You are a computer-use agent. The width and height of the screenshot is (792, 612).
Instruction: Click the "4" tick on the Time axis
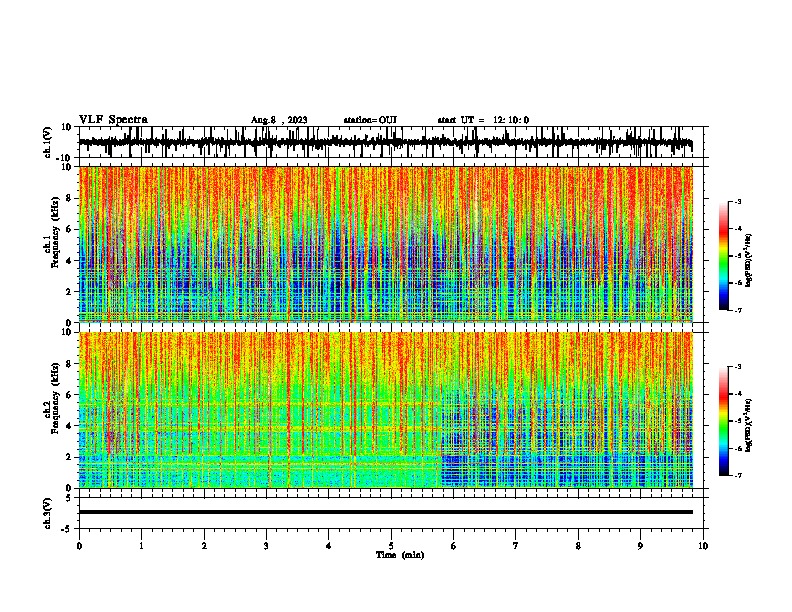(x=329, y=546)
